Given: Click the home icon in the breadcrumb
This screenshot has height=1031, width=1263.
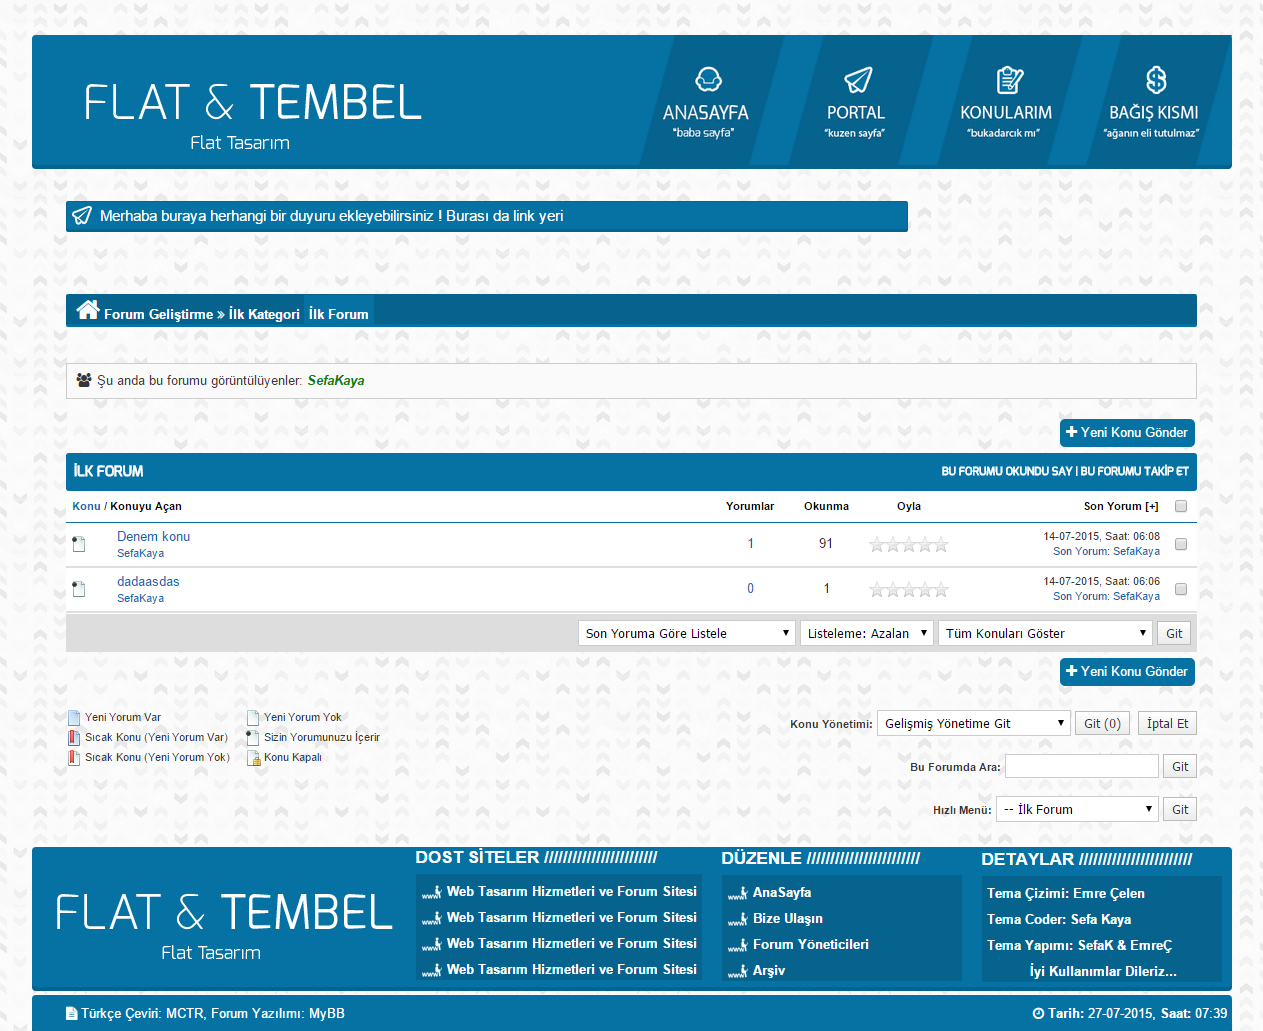Looking at the screenshot, I should [88, 310].
